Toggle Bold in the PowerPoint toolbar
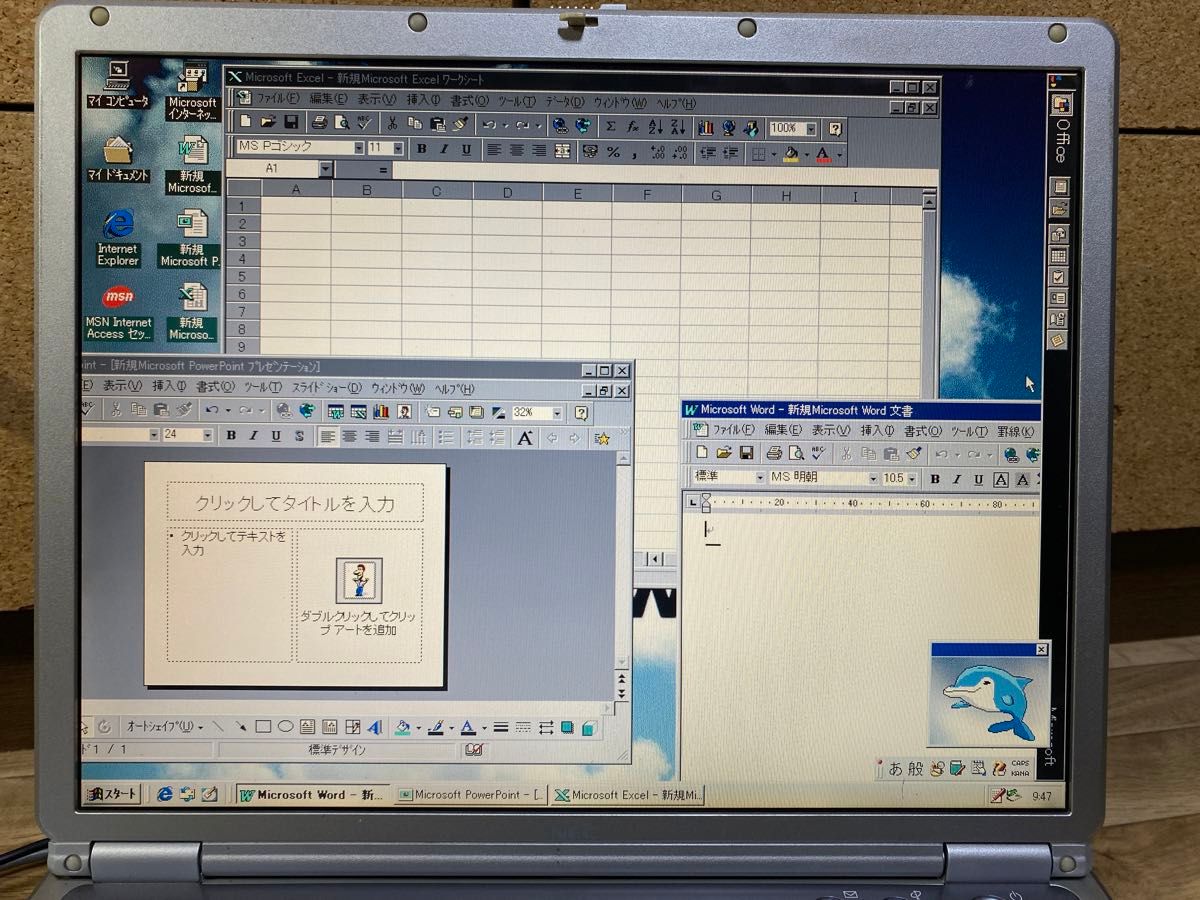The height and width of the screenshot is (900, 1200). pos(231,435)
